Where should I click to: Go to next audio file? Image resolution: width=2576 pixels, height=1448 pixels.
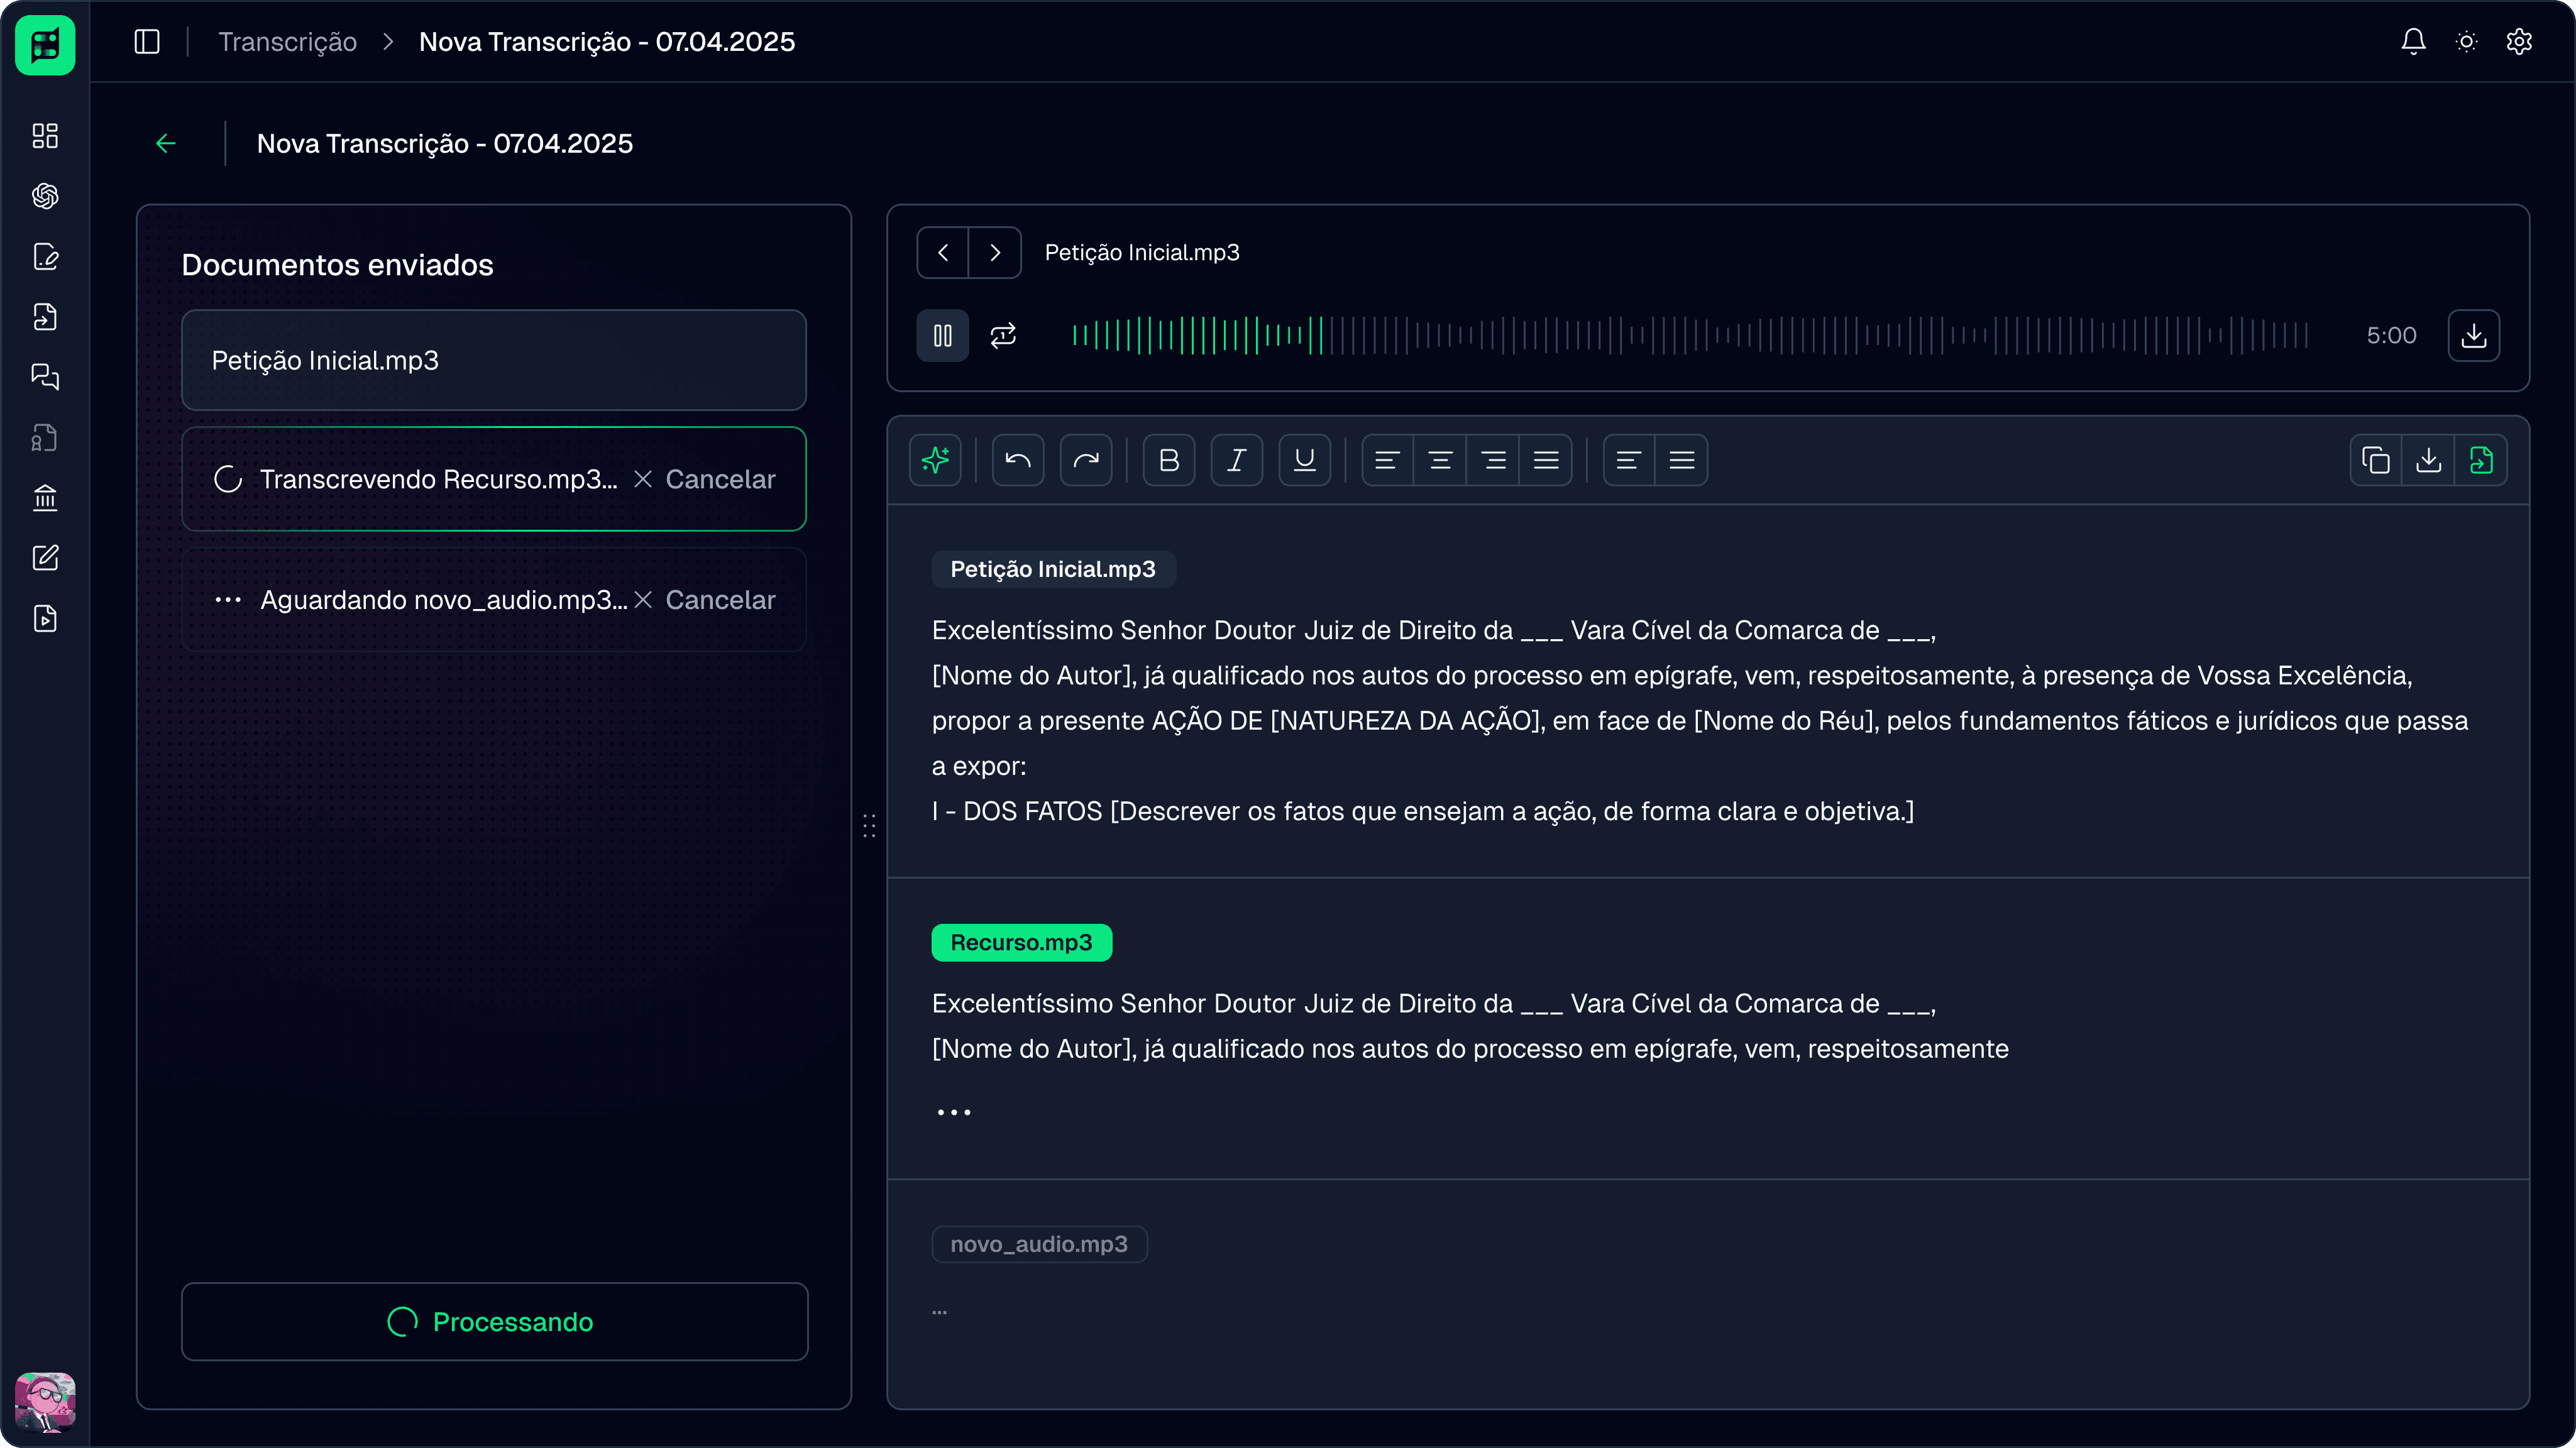pyautogui.click(x=995, y=253)
